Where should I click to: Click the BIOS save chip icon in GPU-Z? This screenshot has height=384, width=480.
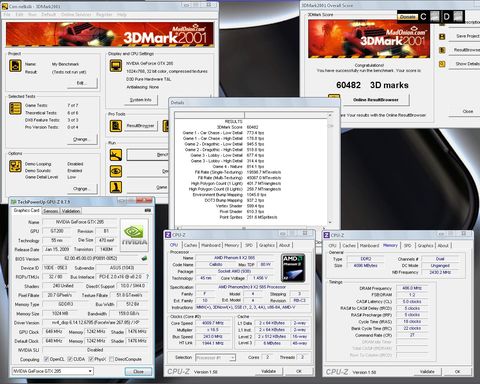(x=144, y=258)
